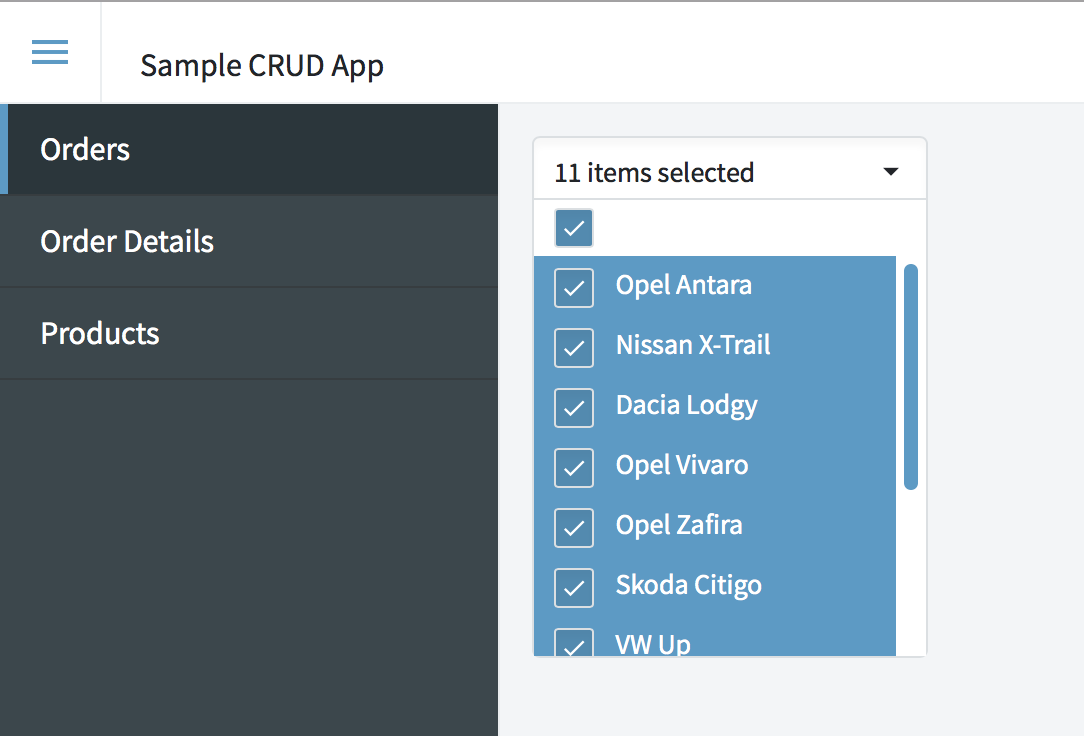Uncheck Opel Zafira

click(x=573, y=527)
